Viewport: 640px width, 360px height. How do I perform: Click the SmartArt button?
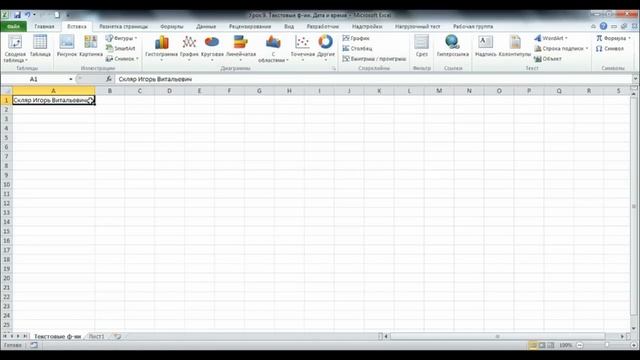point(120,48)
